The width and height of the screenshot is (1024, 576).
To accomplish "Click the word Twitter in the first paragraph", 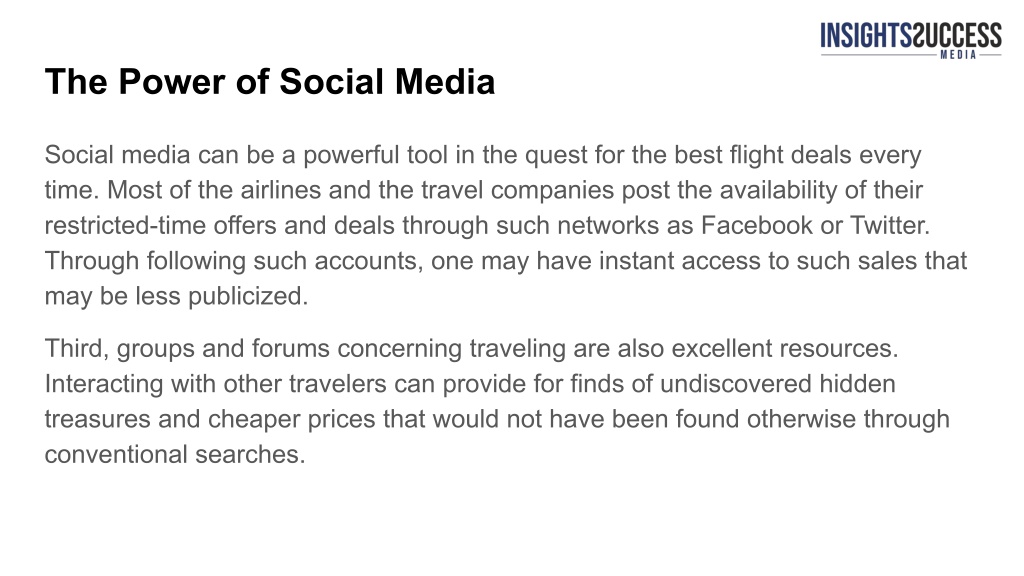I will tap(889, 225).
